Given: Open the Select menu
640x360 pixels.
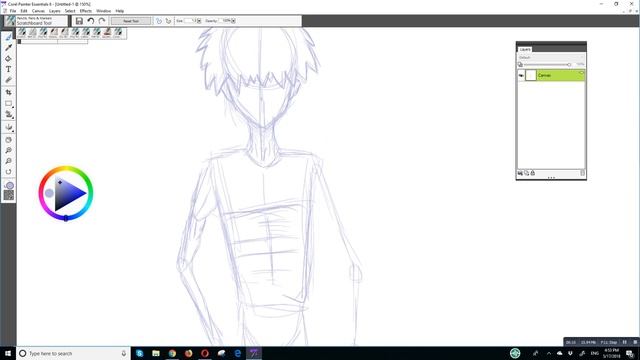Looking at the screenshot, I should coord(70,11).
